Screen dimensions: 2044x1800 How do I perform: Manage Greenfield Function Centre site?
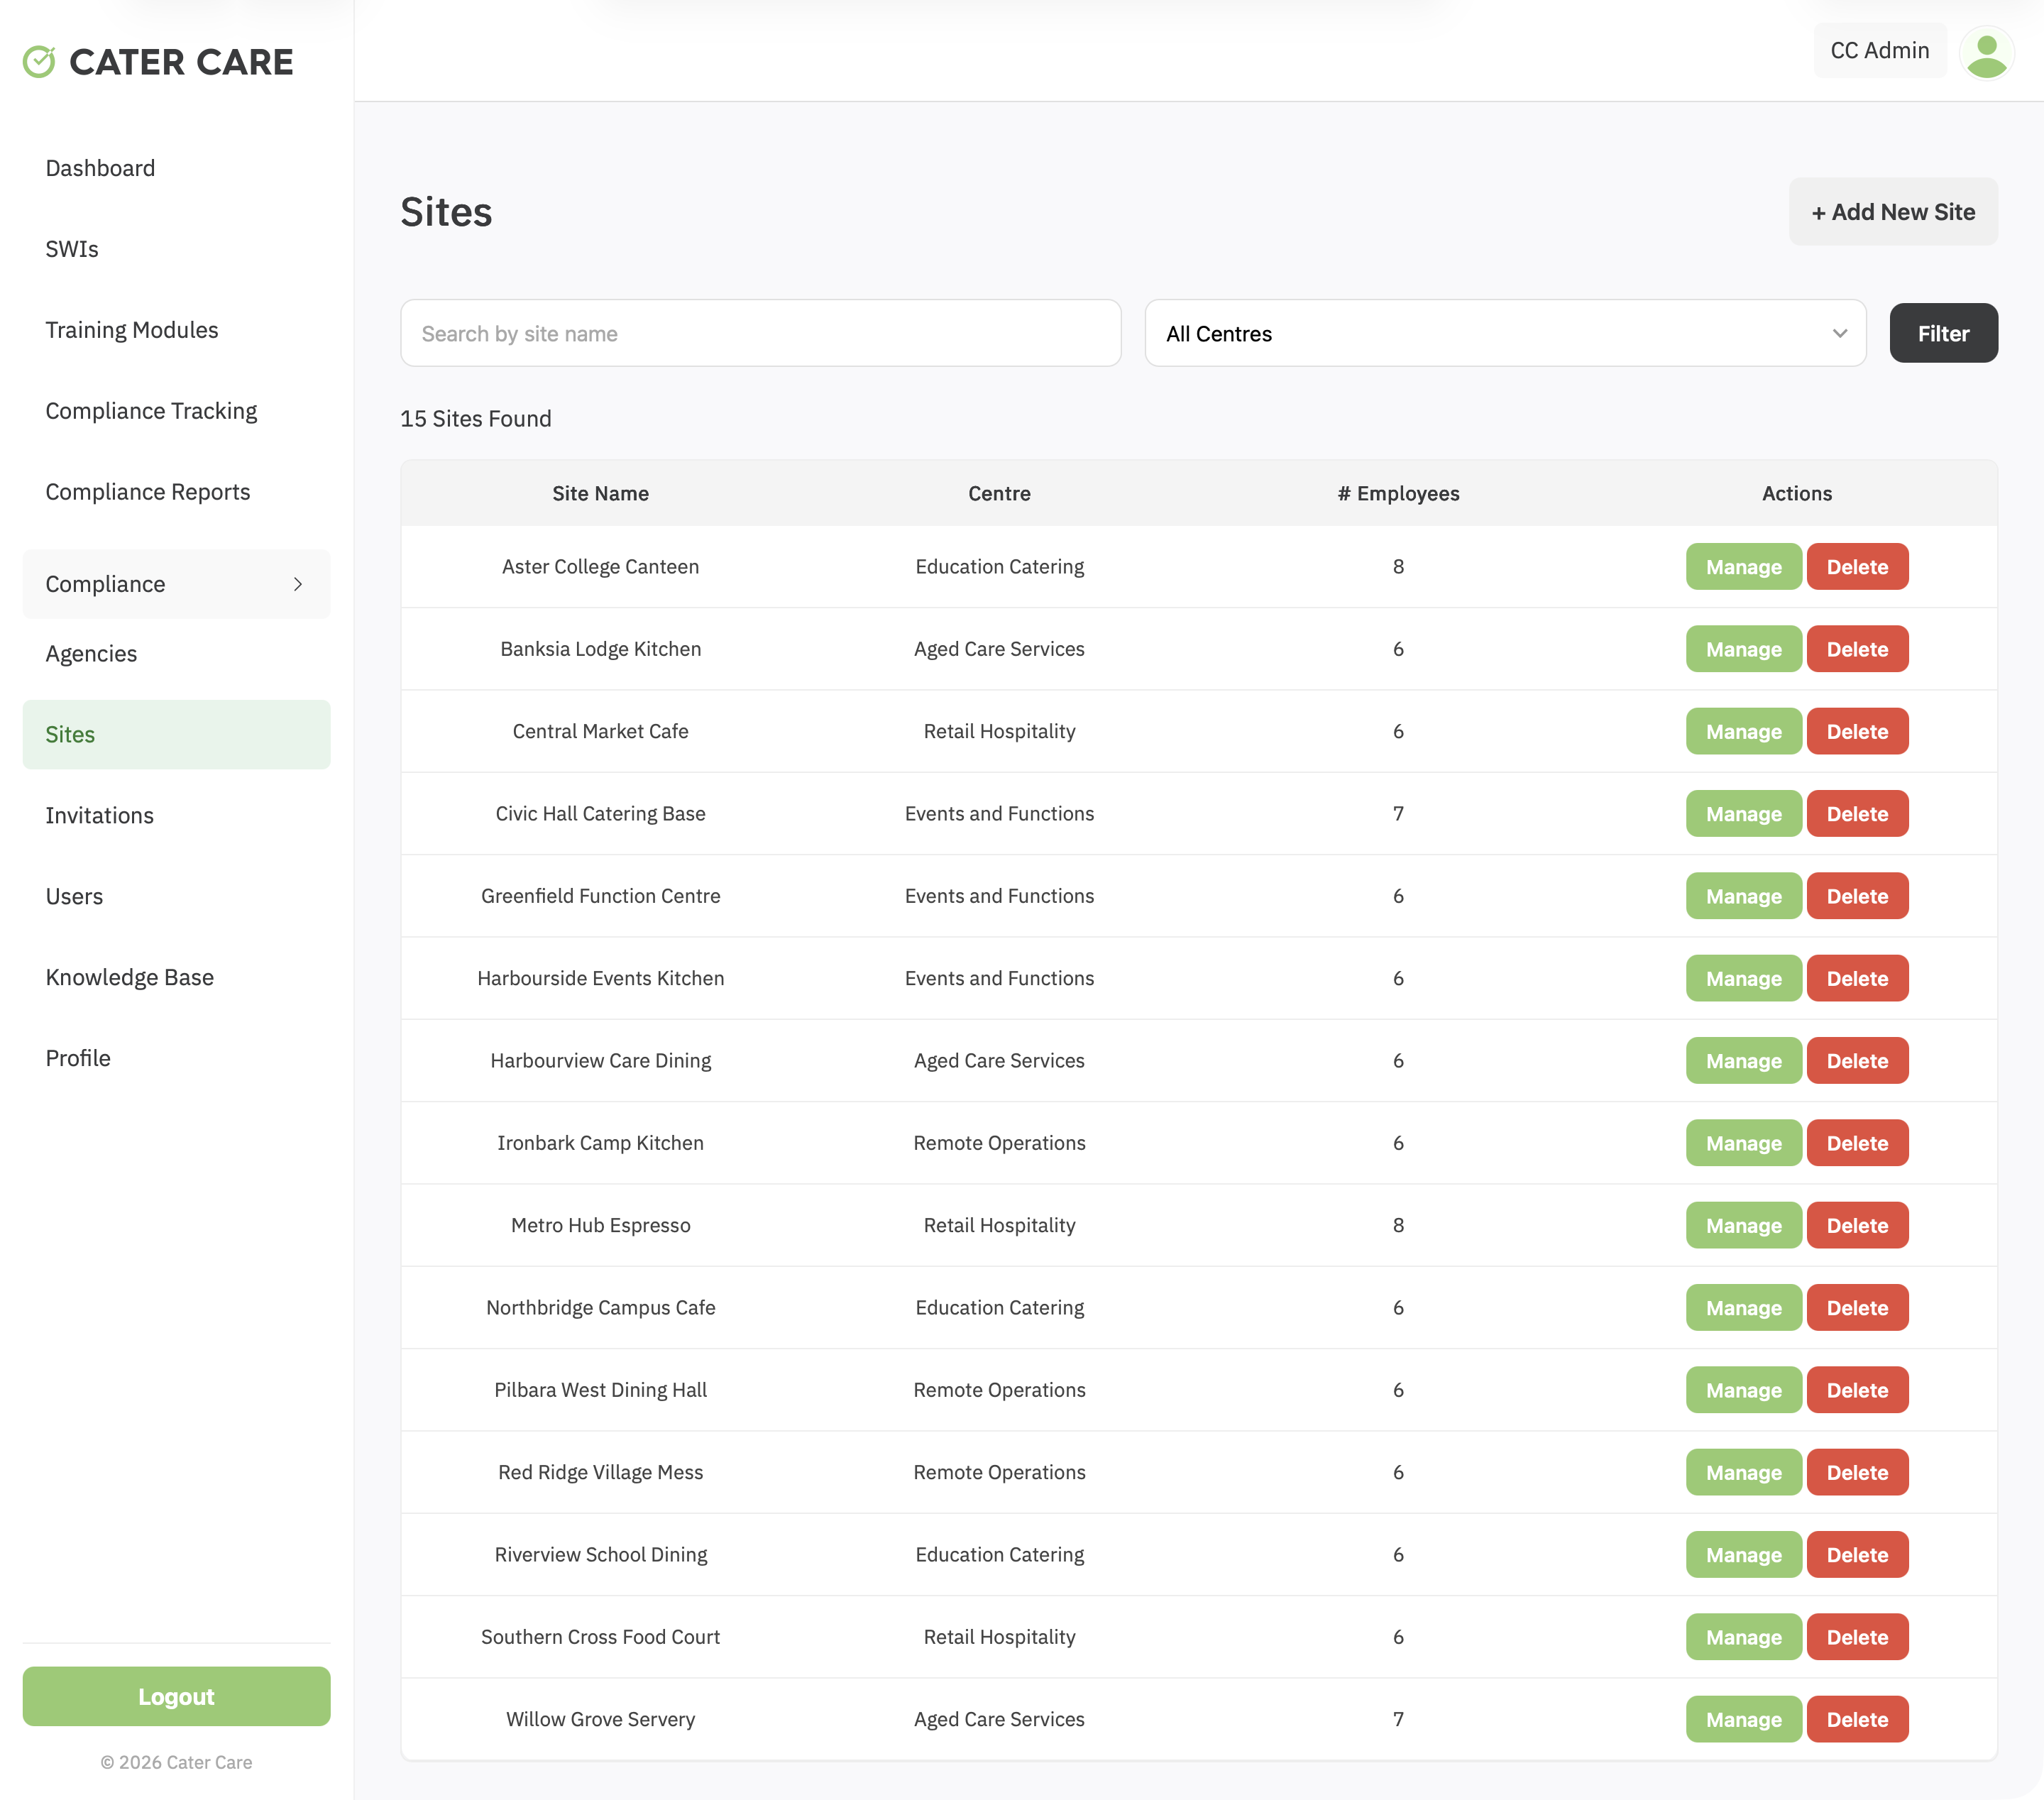point(1743,896)
